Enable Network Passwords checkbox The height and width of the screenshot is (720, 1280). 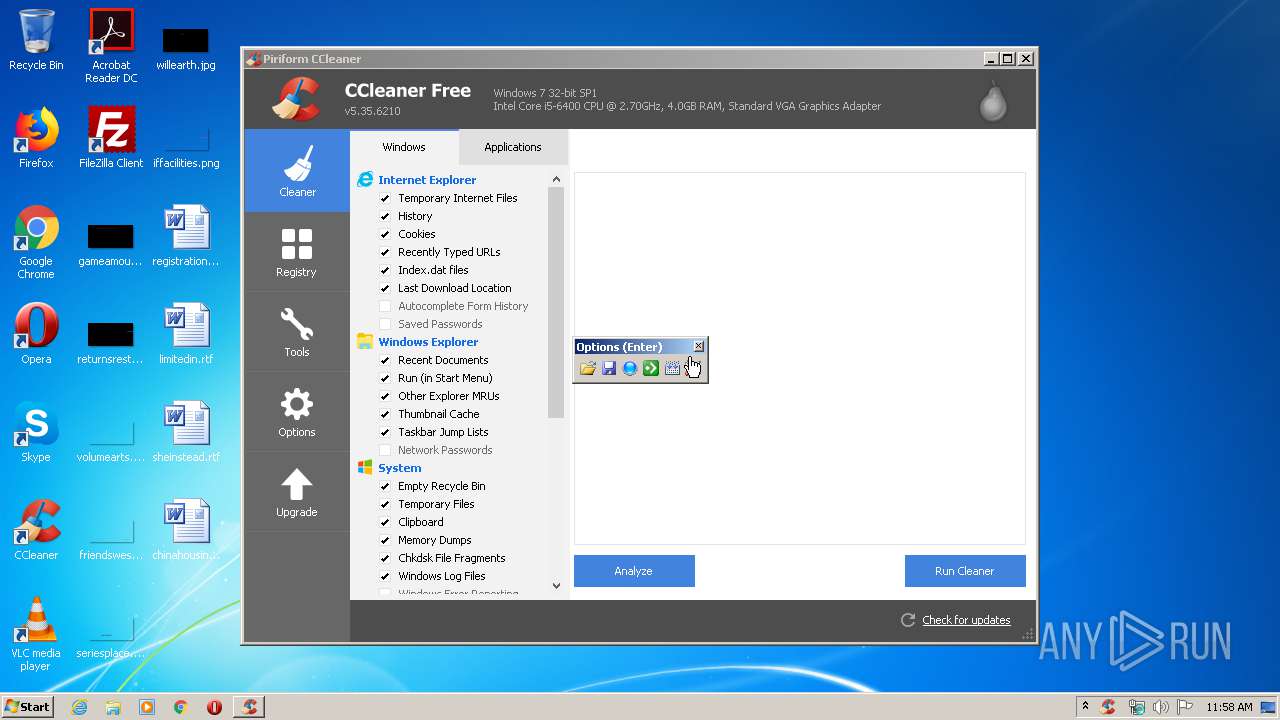click(385, 450)
